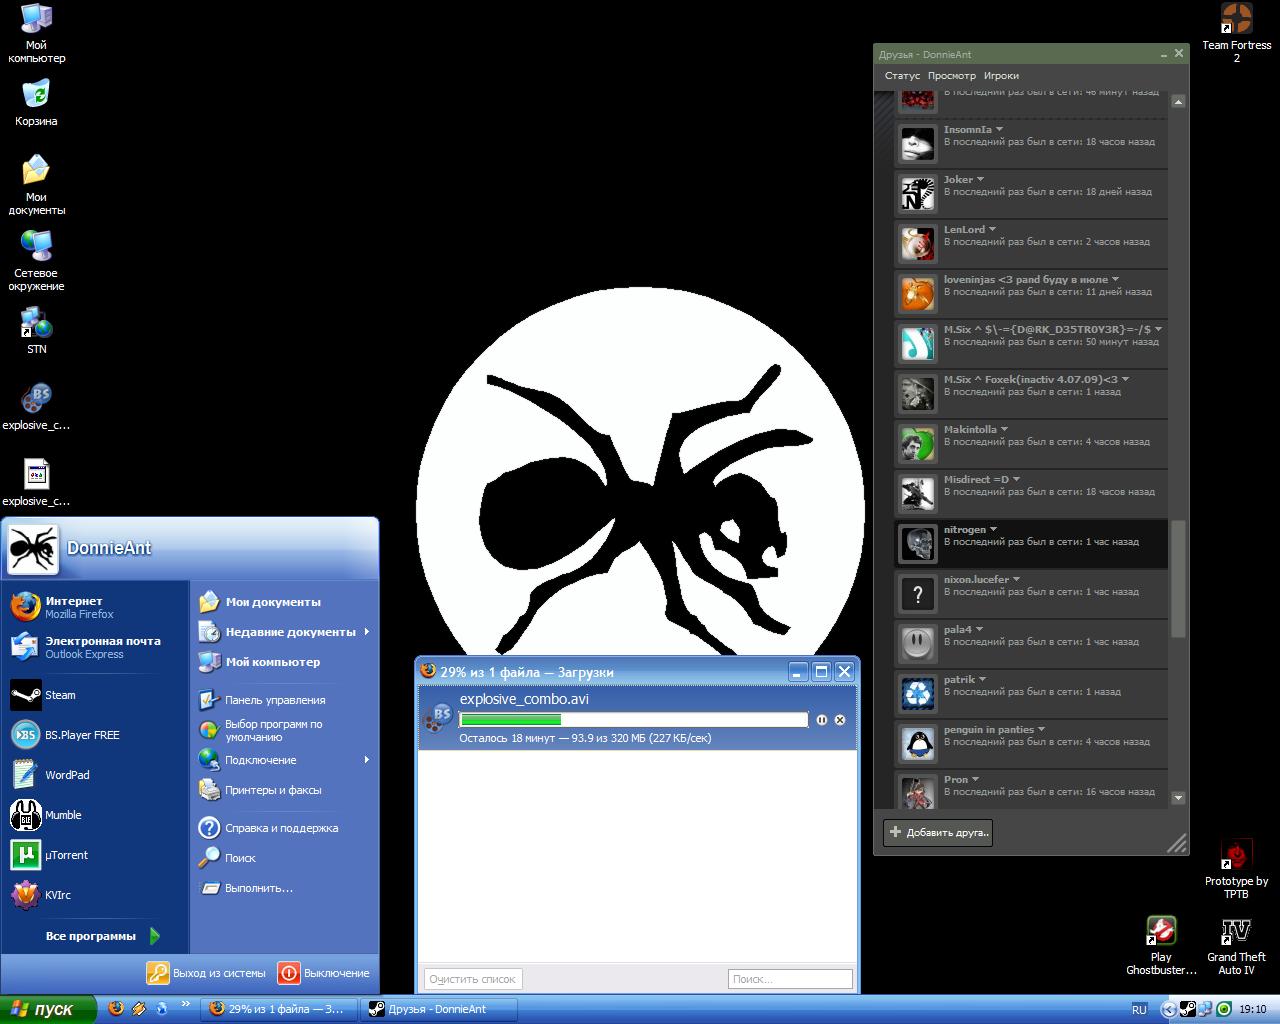Open dropdown next to pala4 friend
The image size is (1280, 1024).
click(979, 630)
